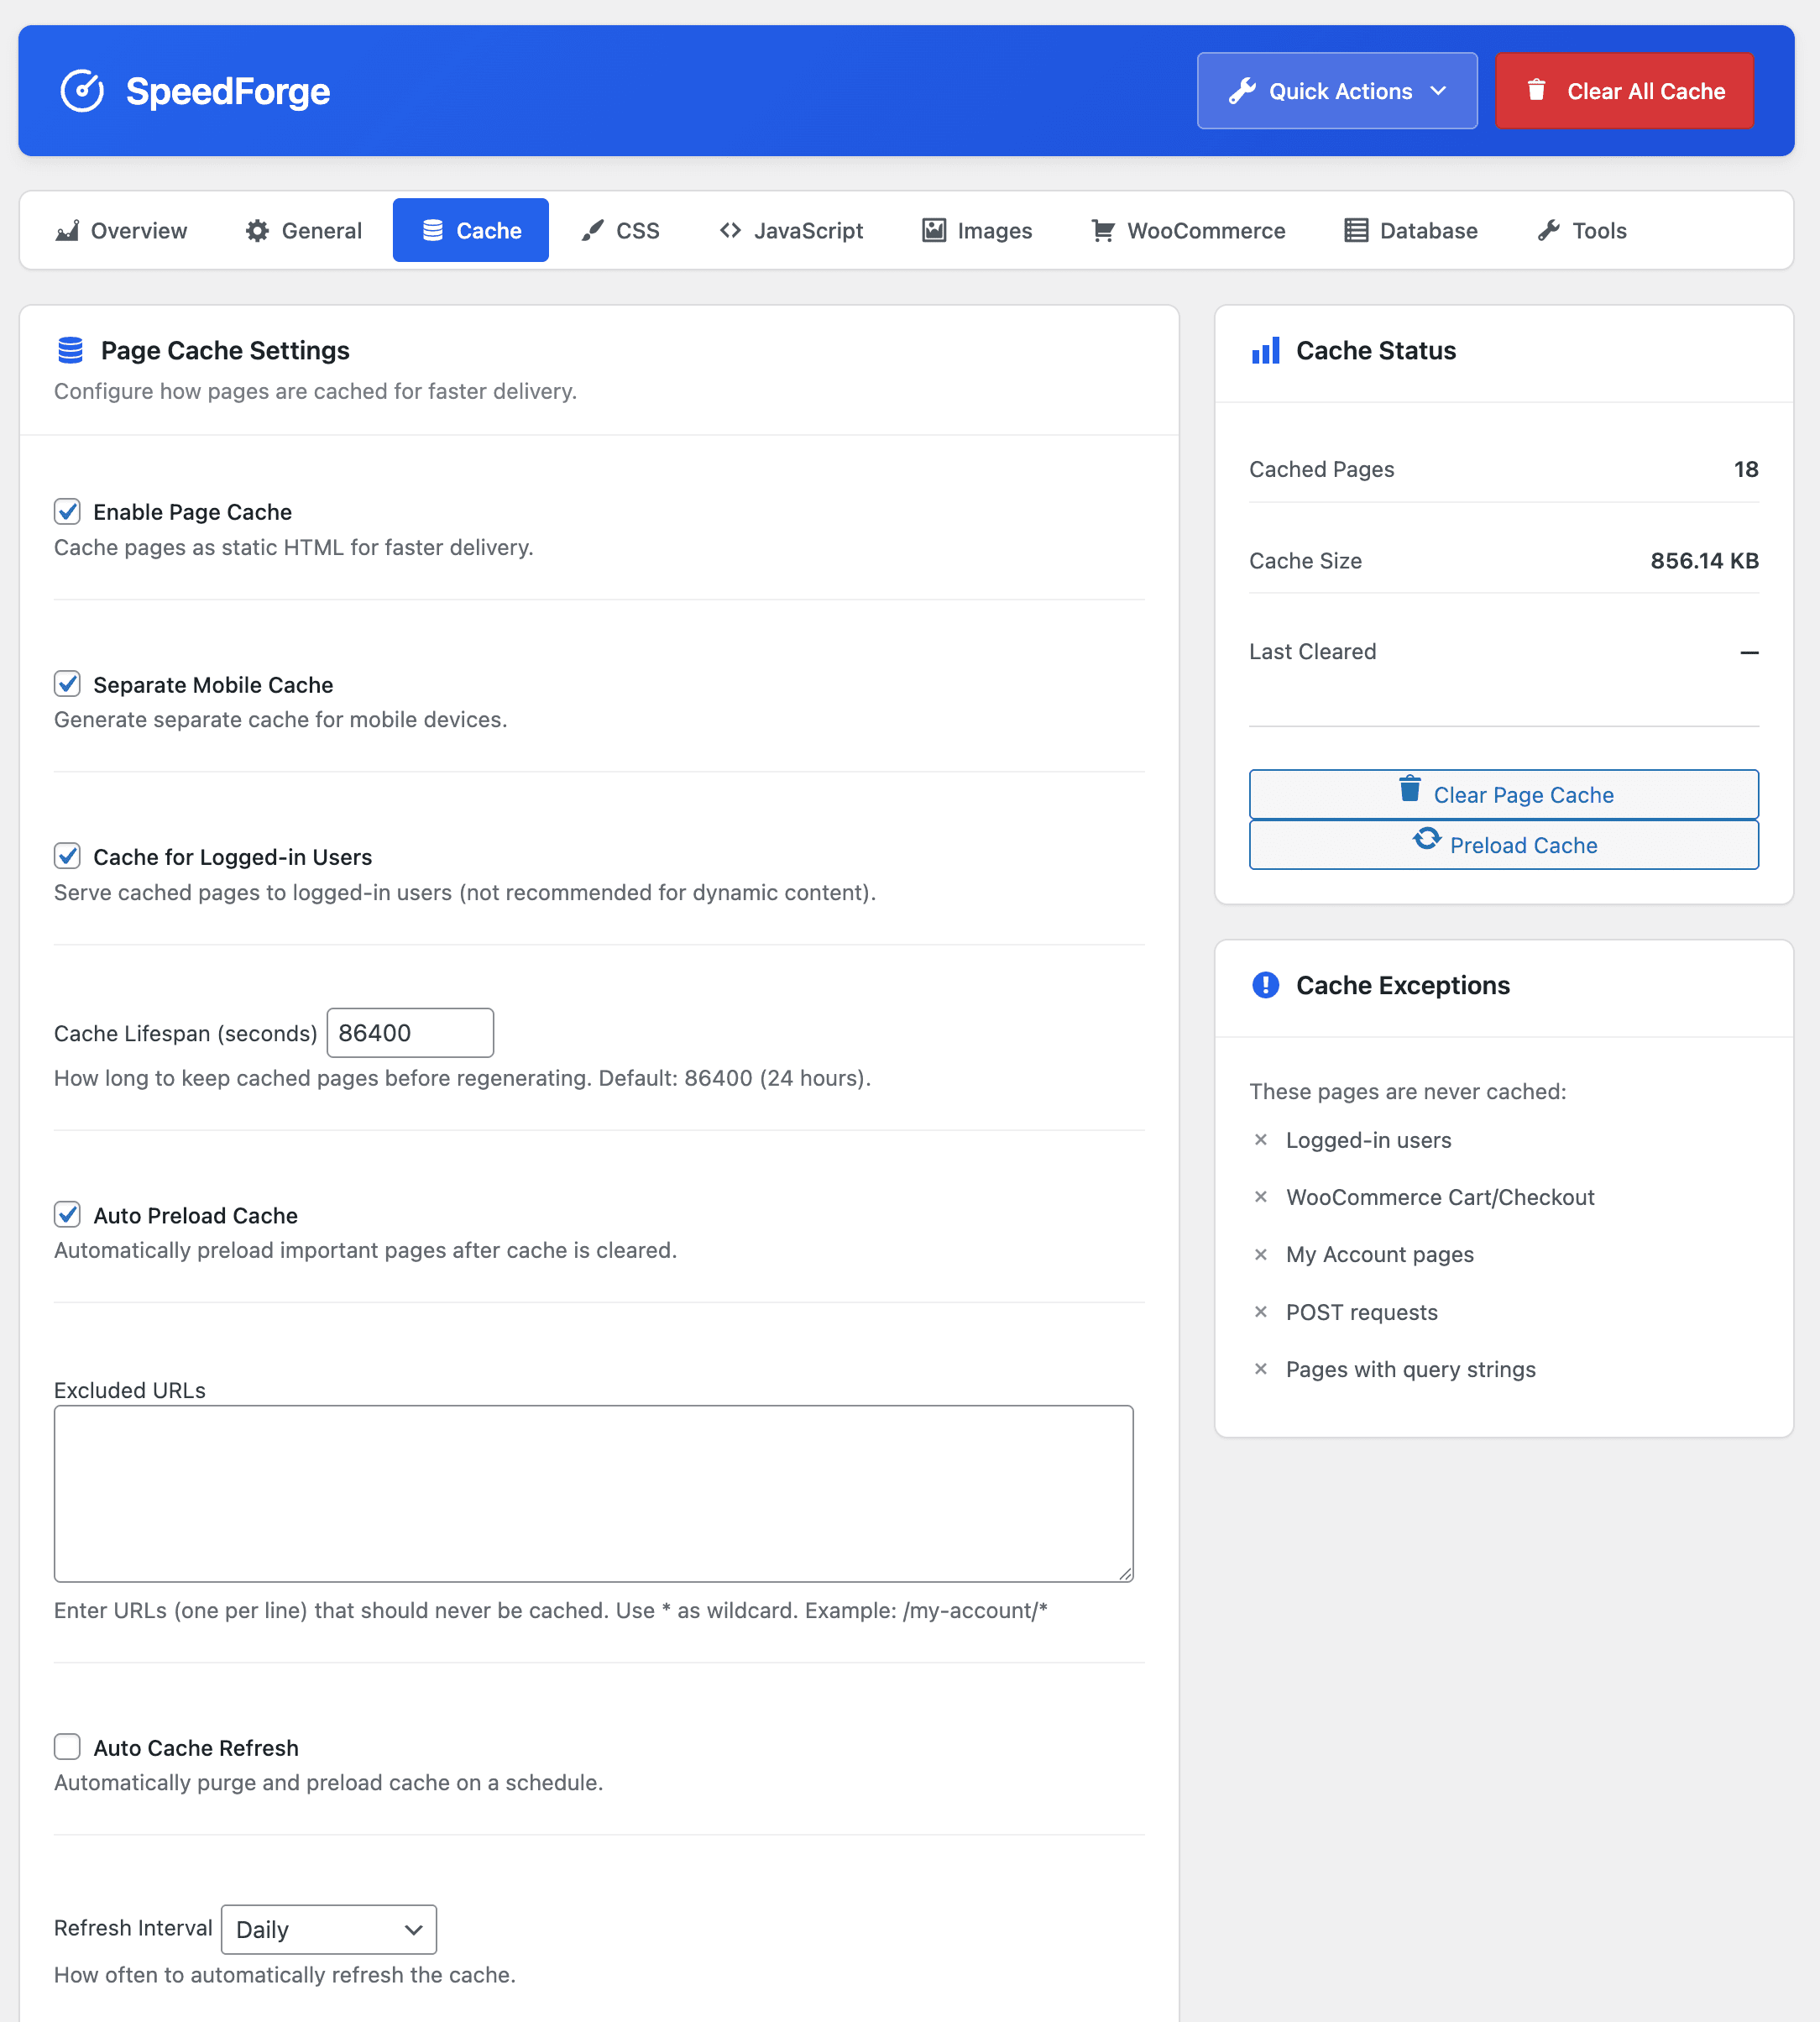Screen dimensions: 1820x2022
Task: Click the wrench icon in Quick Actions
Action: point(1242,91)
